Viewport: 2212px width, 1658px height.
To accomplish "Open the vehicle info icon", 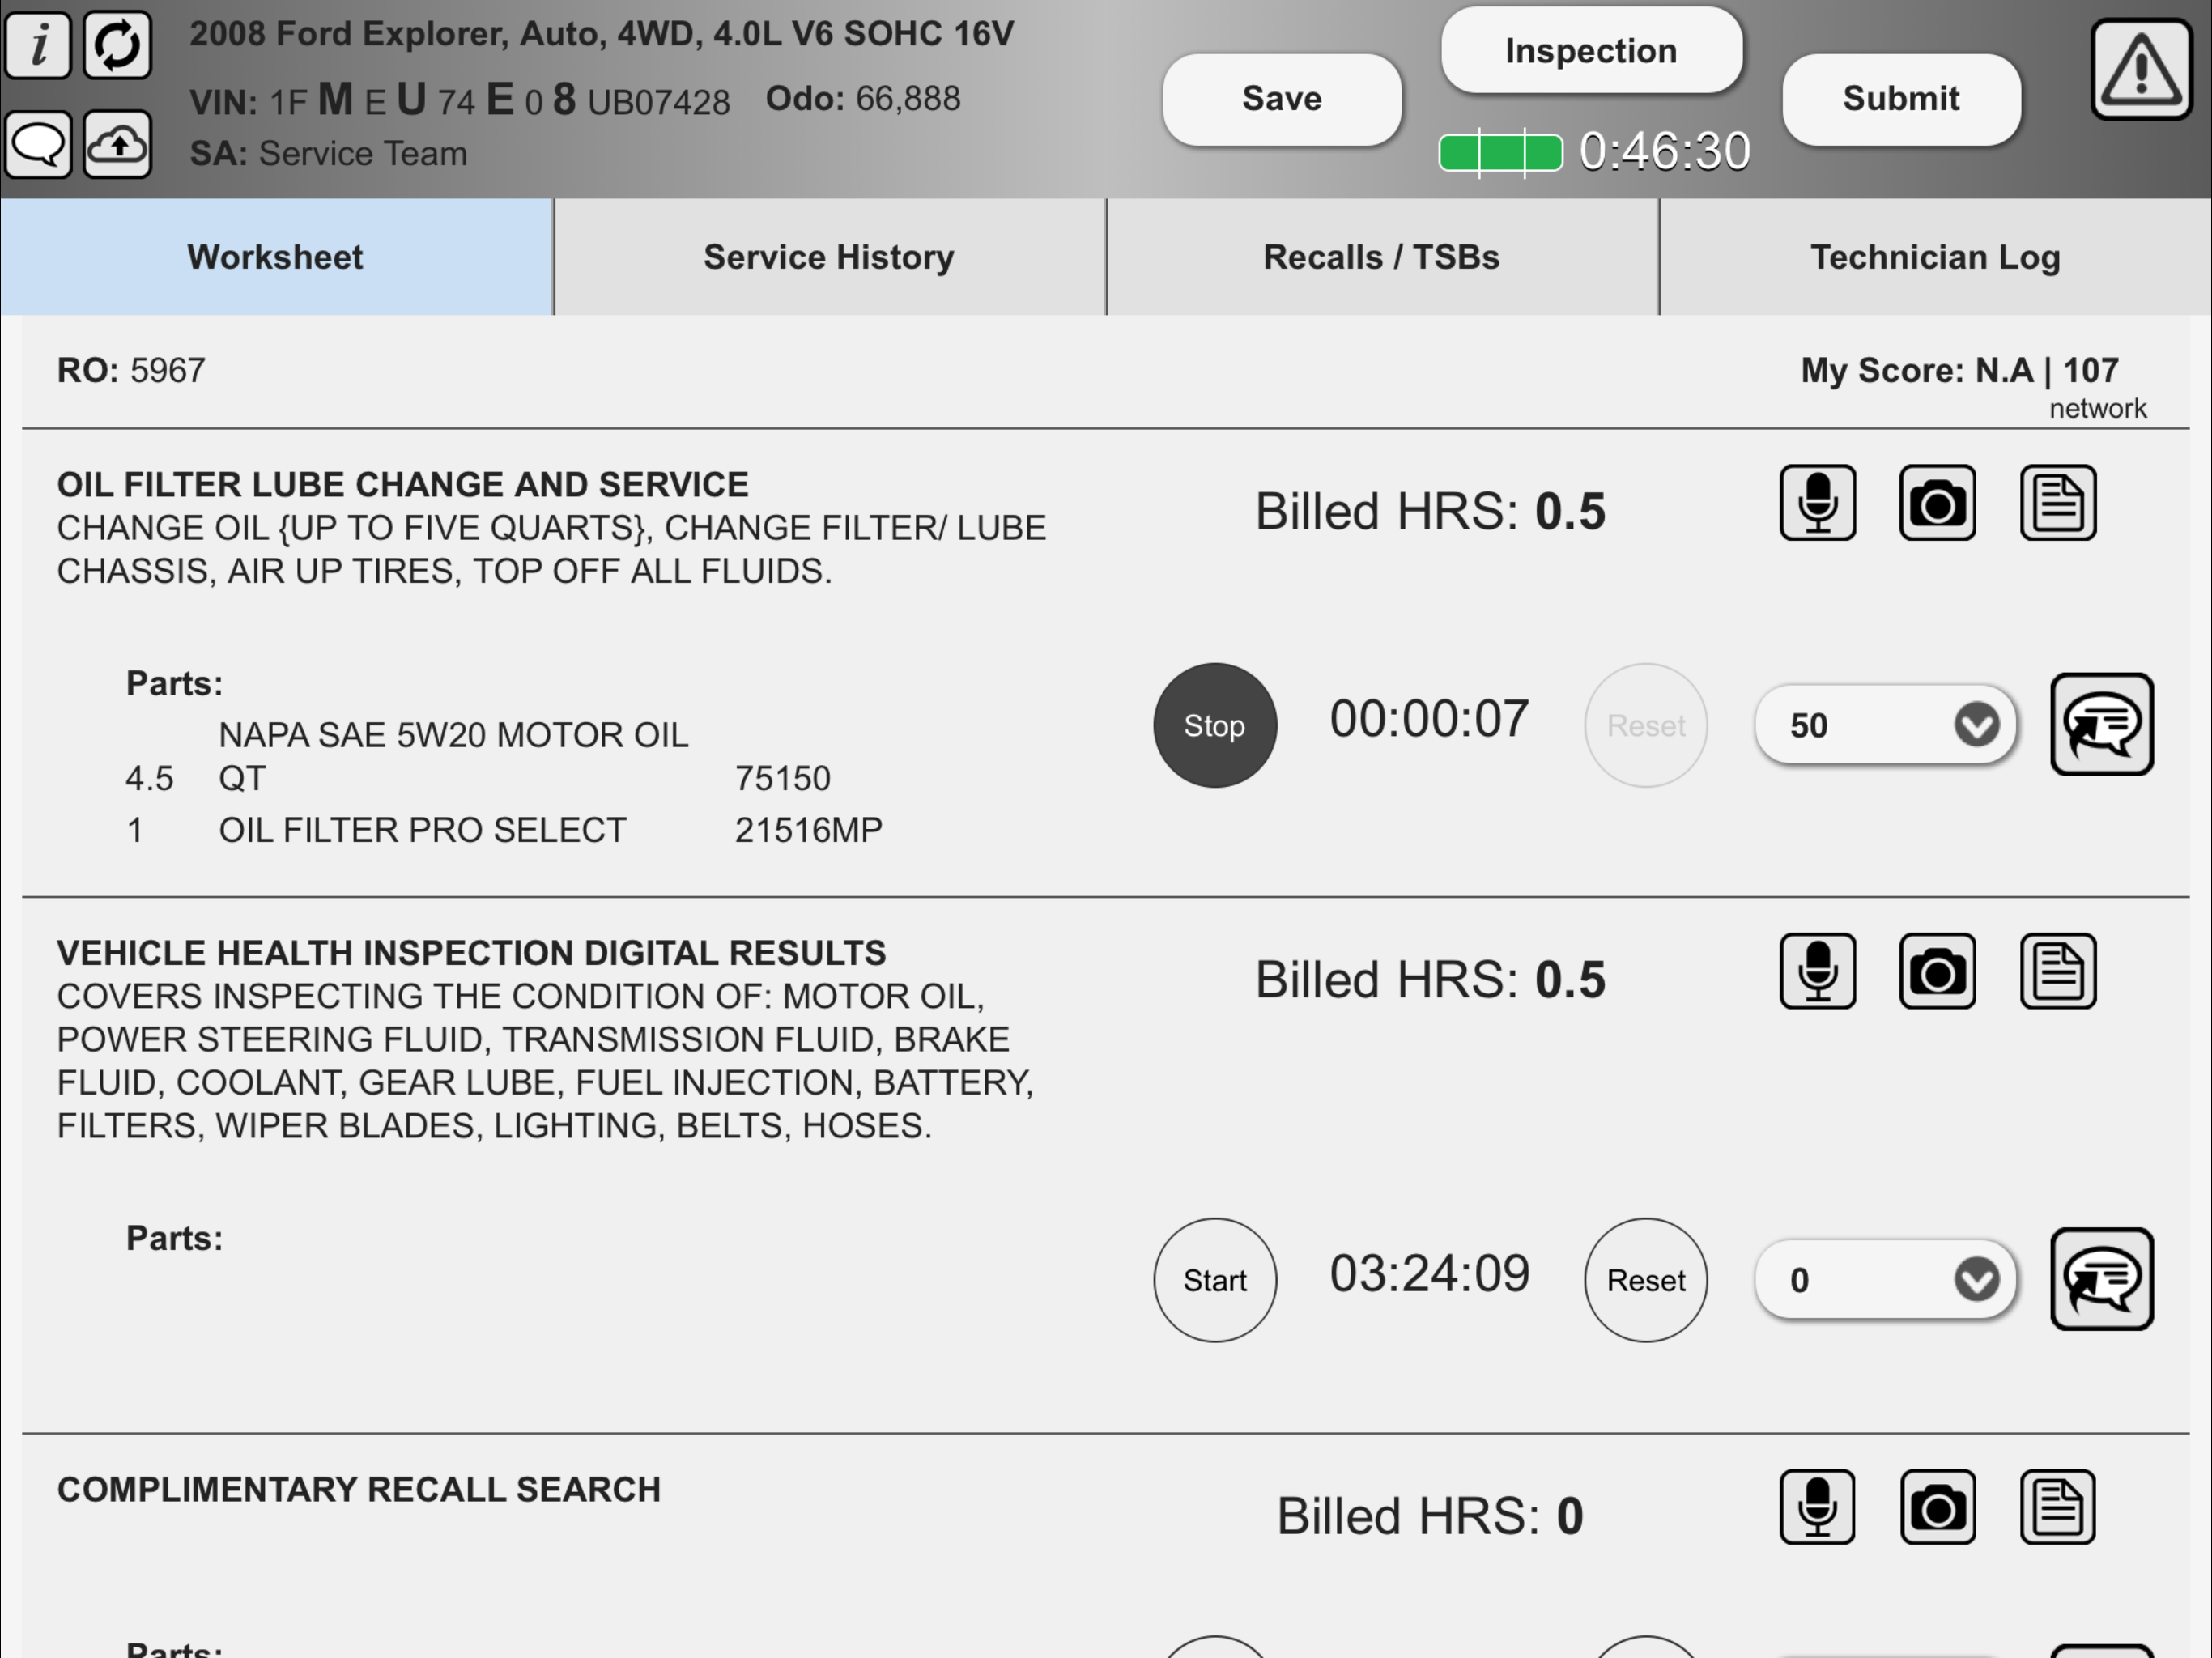I will 38,45.
